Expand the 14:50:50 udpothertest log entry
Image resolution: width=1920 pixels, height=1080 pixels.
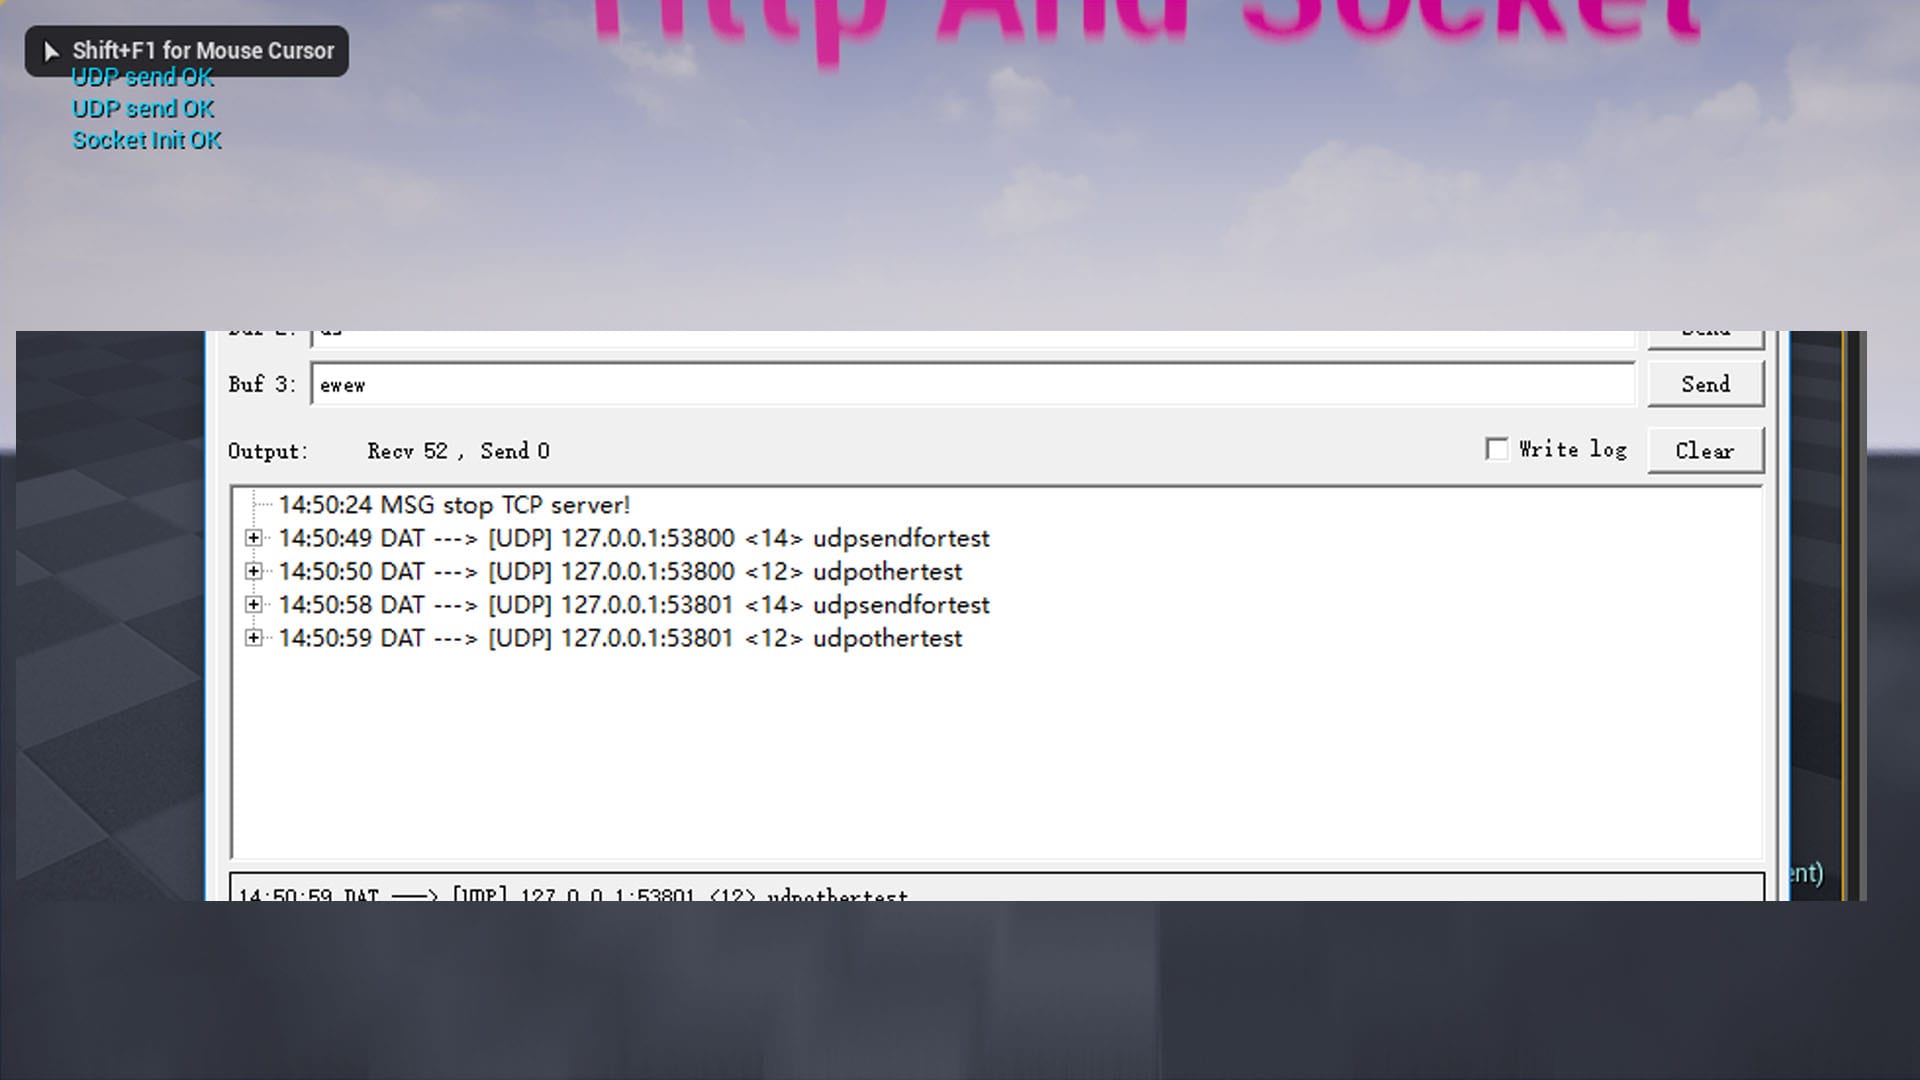pyautogui.click(x=254, y=571)
